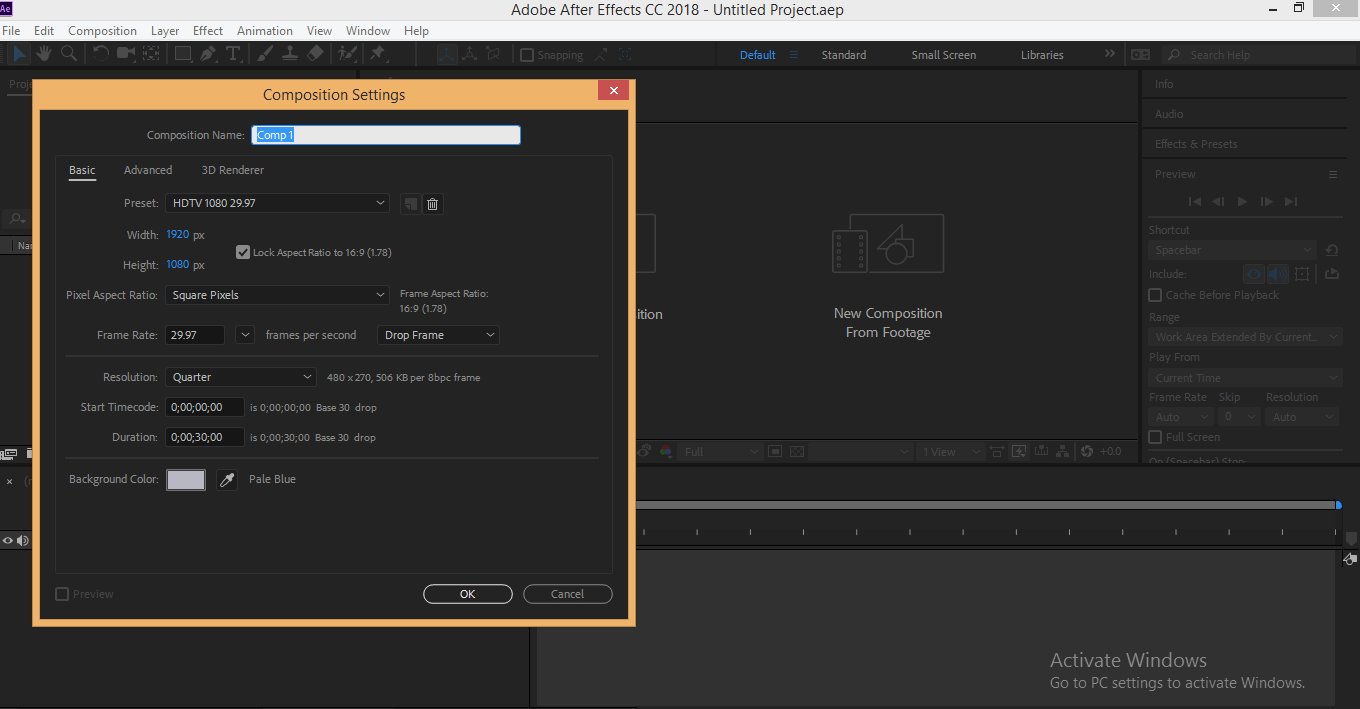The image size is (1360, 709).
Task: Enable the Snapping checkbox
Action: (x=527, y=55)
